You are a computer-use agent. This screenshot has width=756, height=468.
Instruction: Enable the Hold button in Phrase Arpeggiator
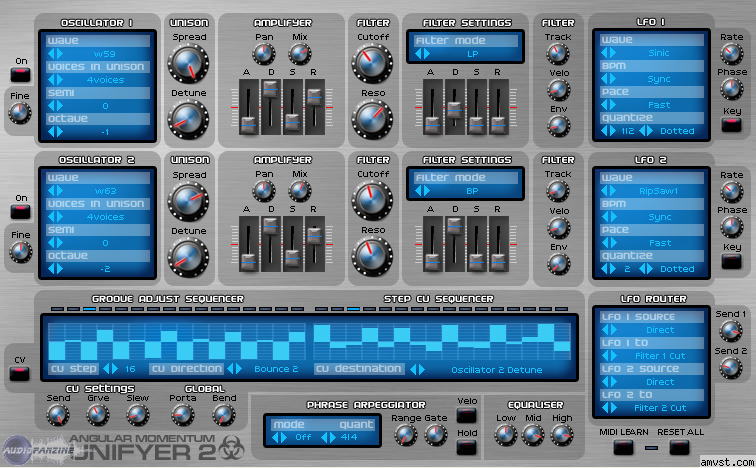pos(467,434)
